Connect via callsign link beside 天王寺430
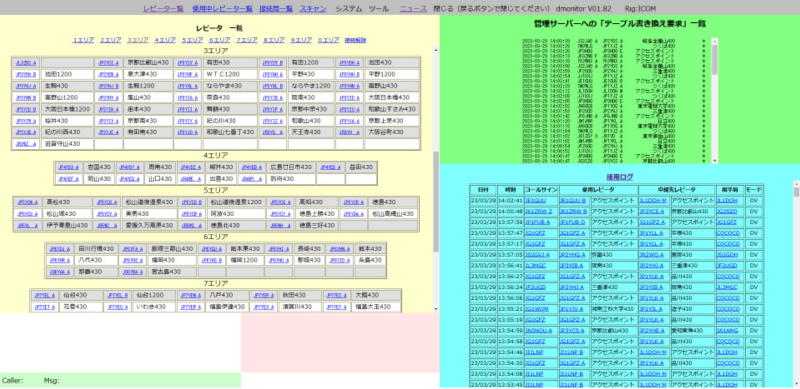 pyautogui.click(x=272, y=132)
